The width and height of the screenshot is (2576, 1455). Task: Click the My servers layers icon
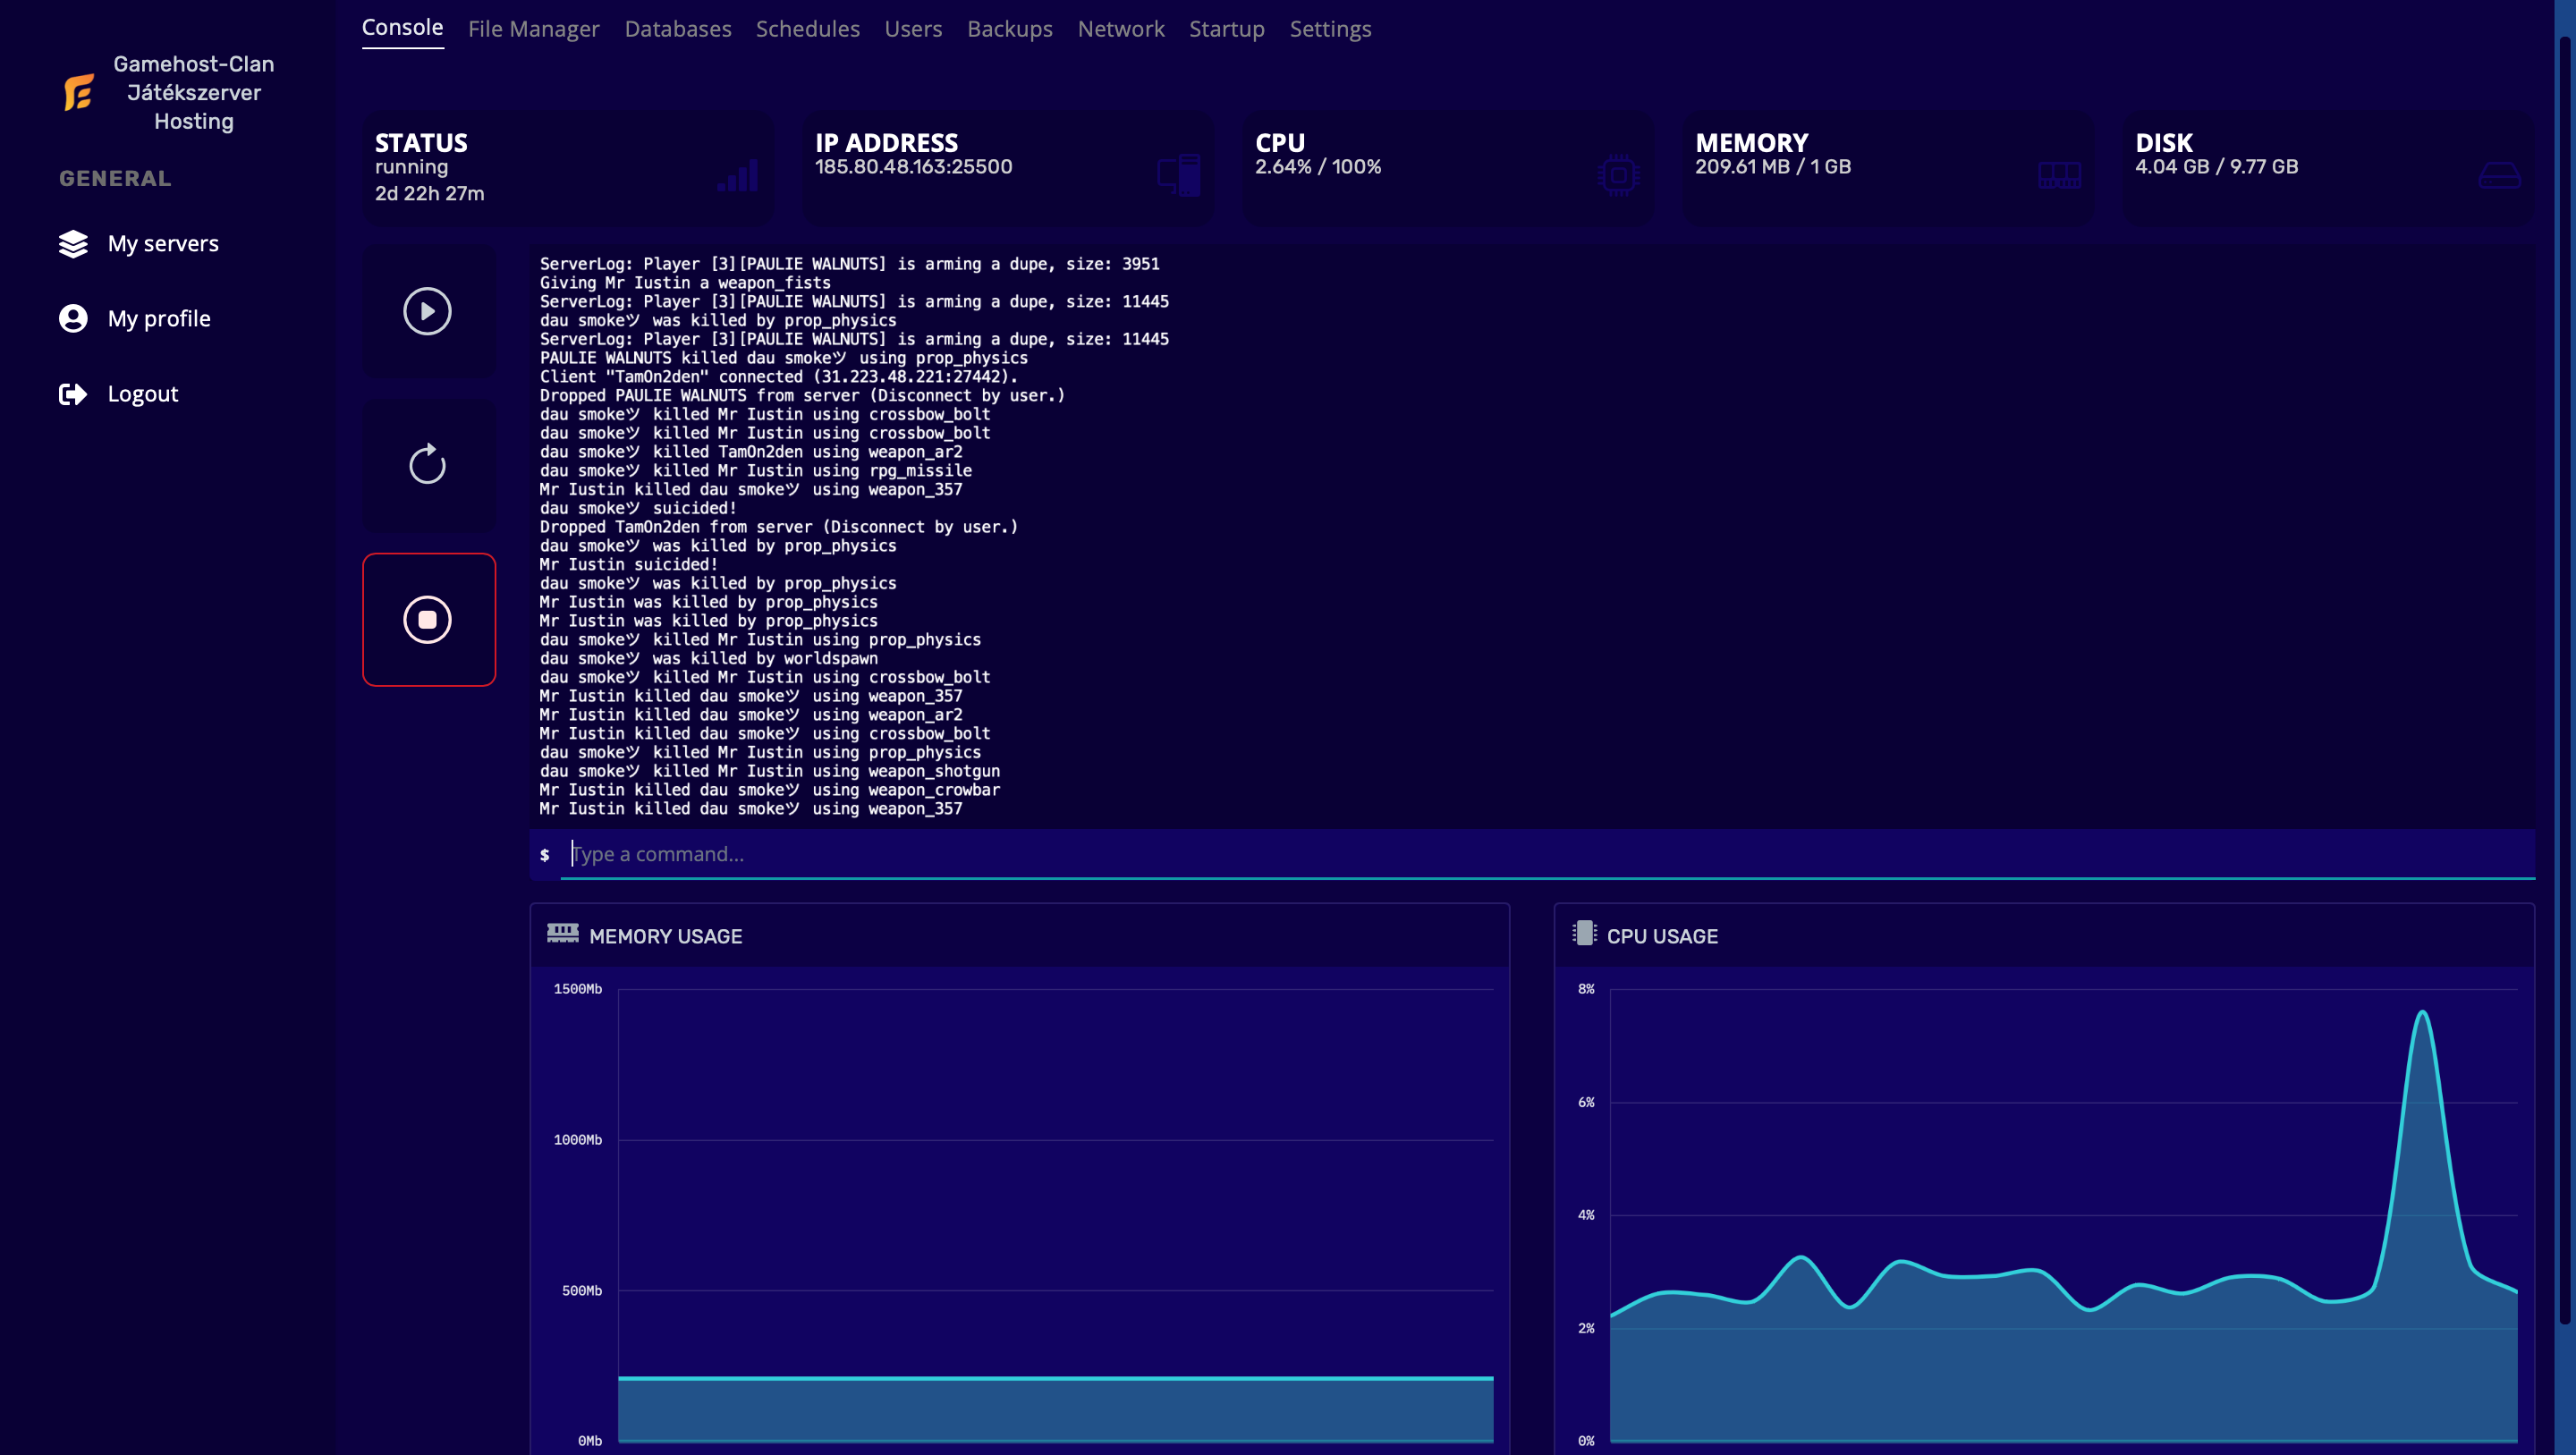pos(73,244)
